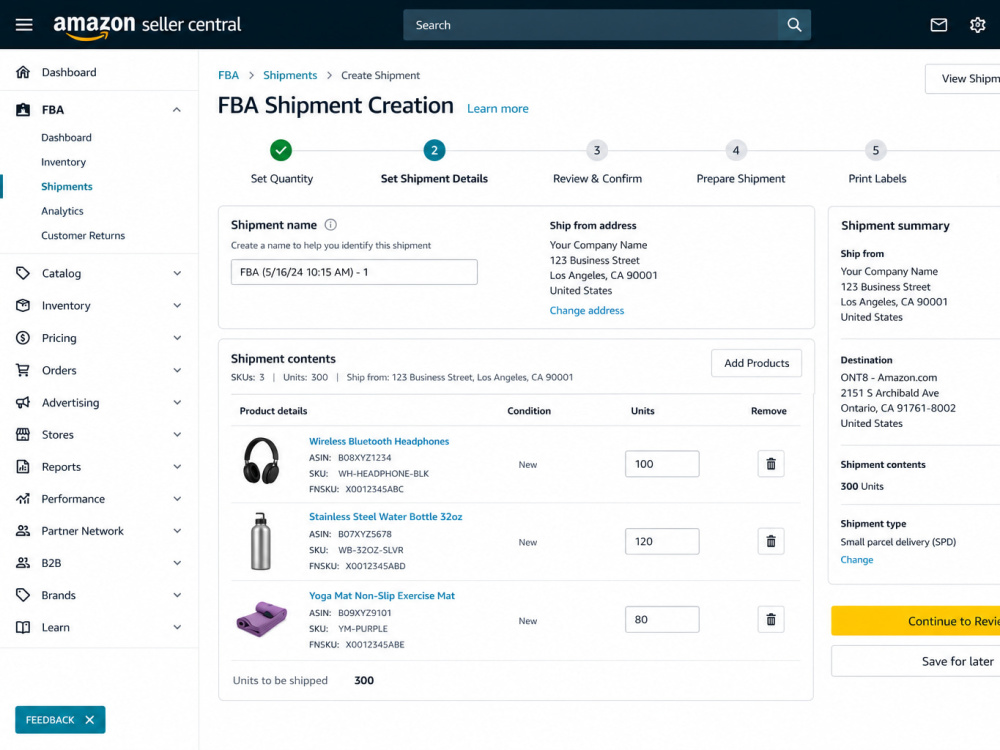The height and width of the screenshot is (750, 1000).
Task: Click the Stores storefront icon
Action: tap(23, 434)
